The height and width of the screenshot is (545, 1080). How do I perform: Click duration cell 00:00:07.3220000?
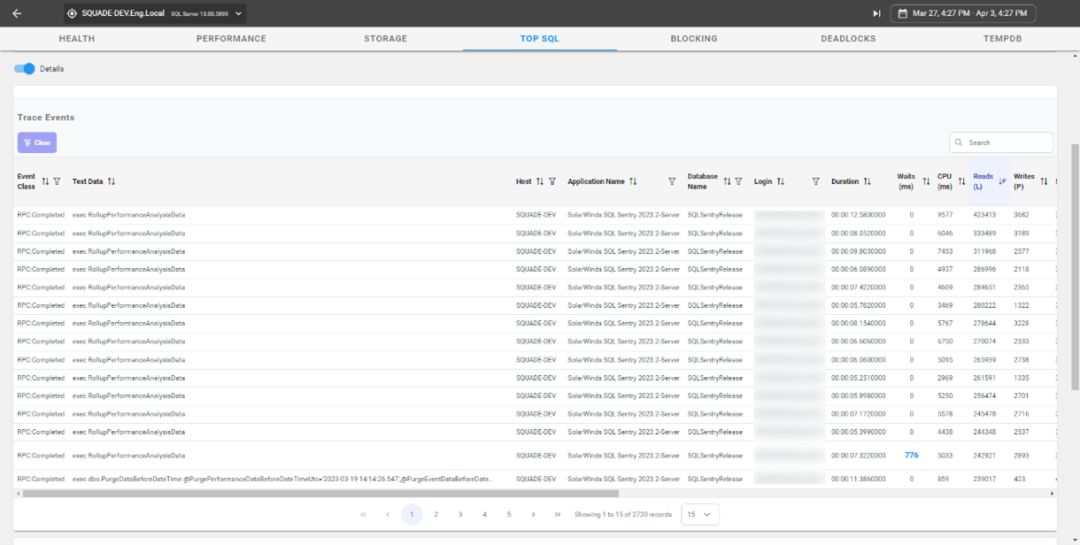click(x=858, y=455)
